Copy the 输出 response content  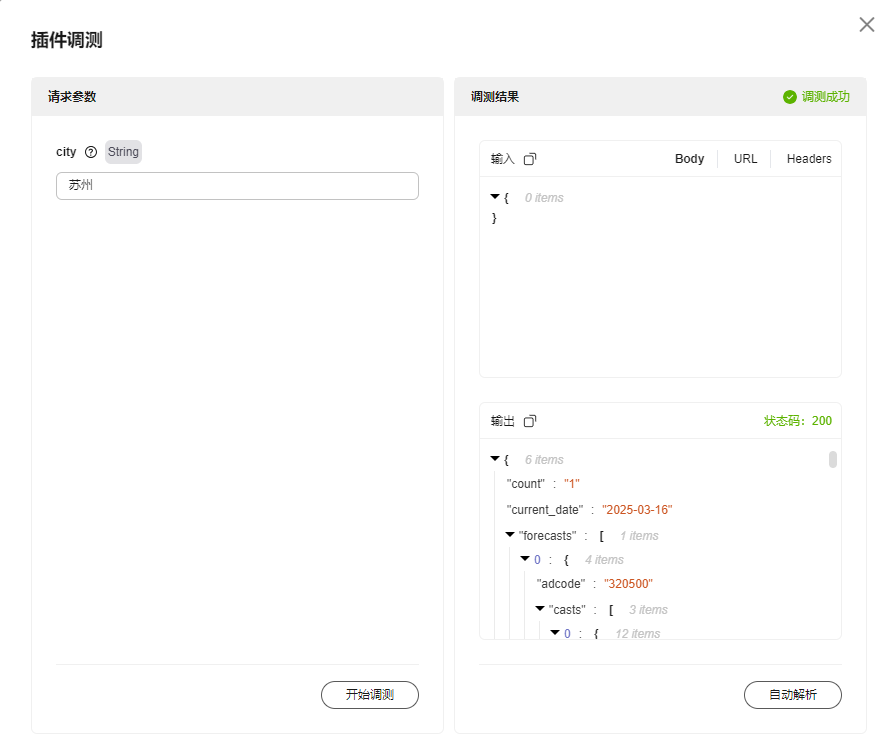click(530, 421)
